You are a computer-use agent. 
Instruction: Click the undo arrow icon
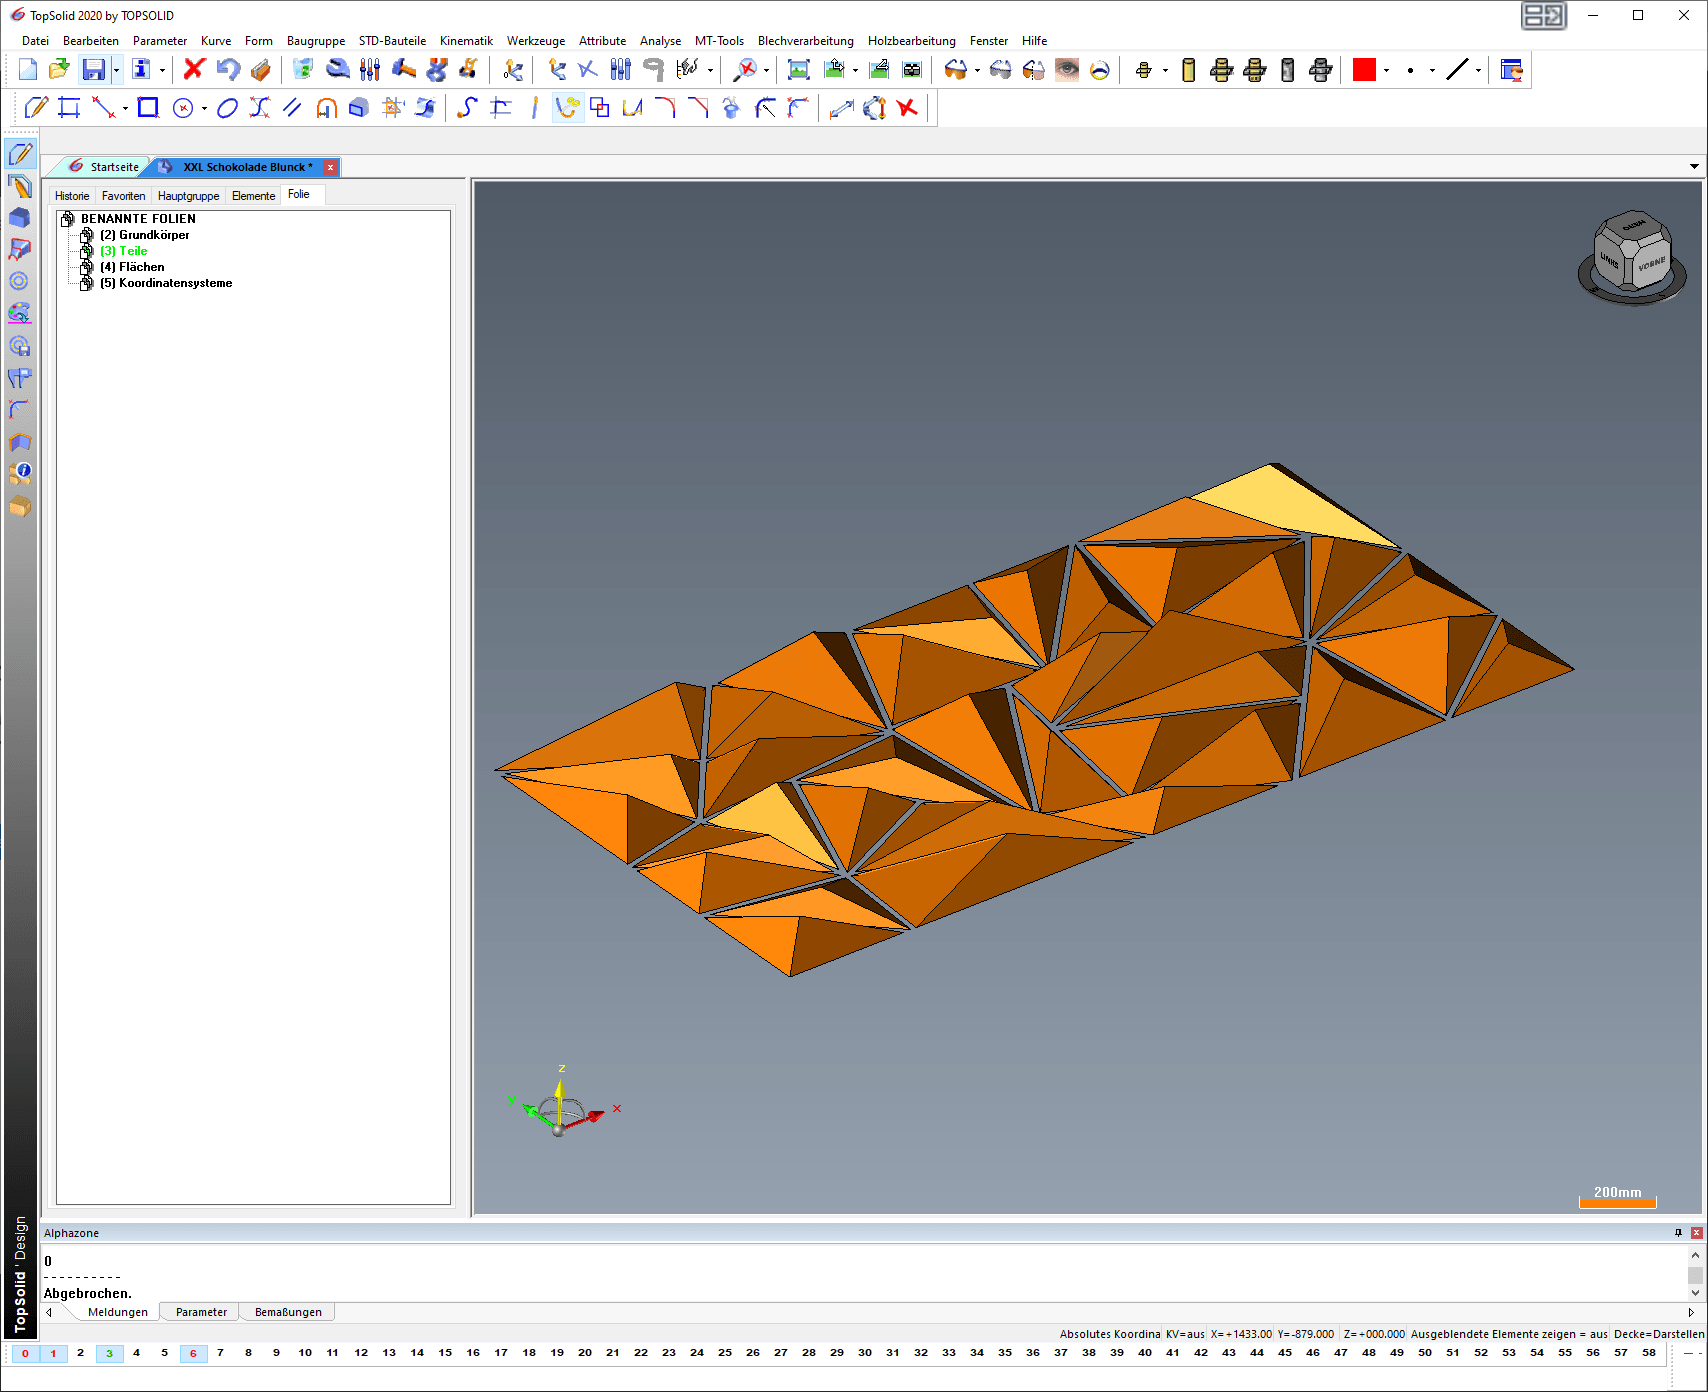tap(228, 69)
